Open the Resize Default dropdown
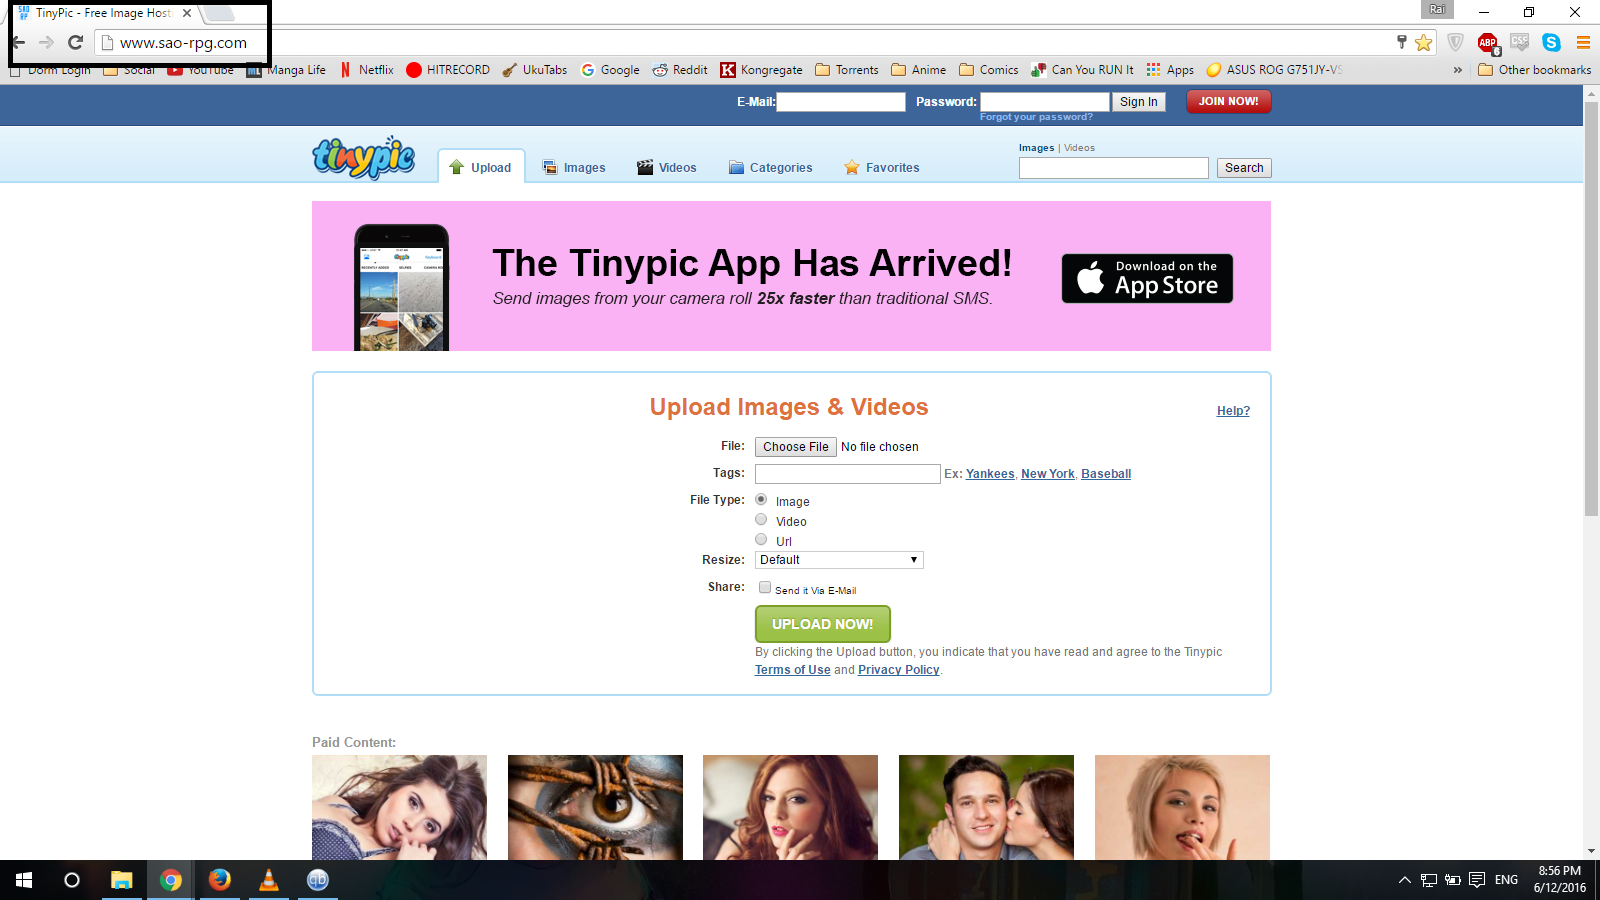This screenshot has width=1600, height=900. click(x=839, y=560)
